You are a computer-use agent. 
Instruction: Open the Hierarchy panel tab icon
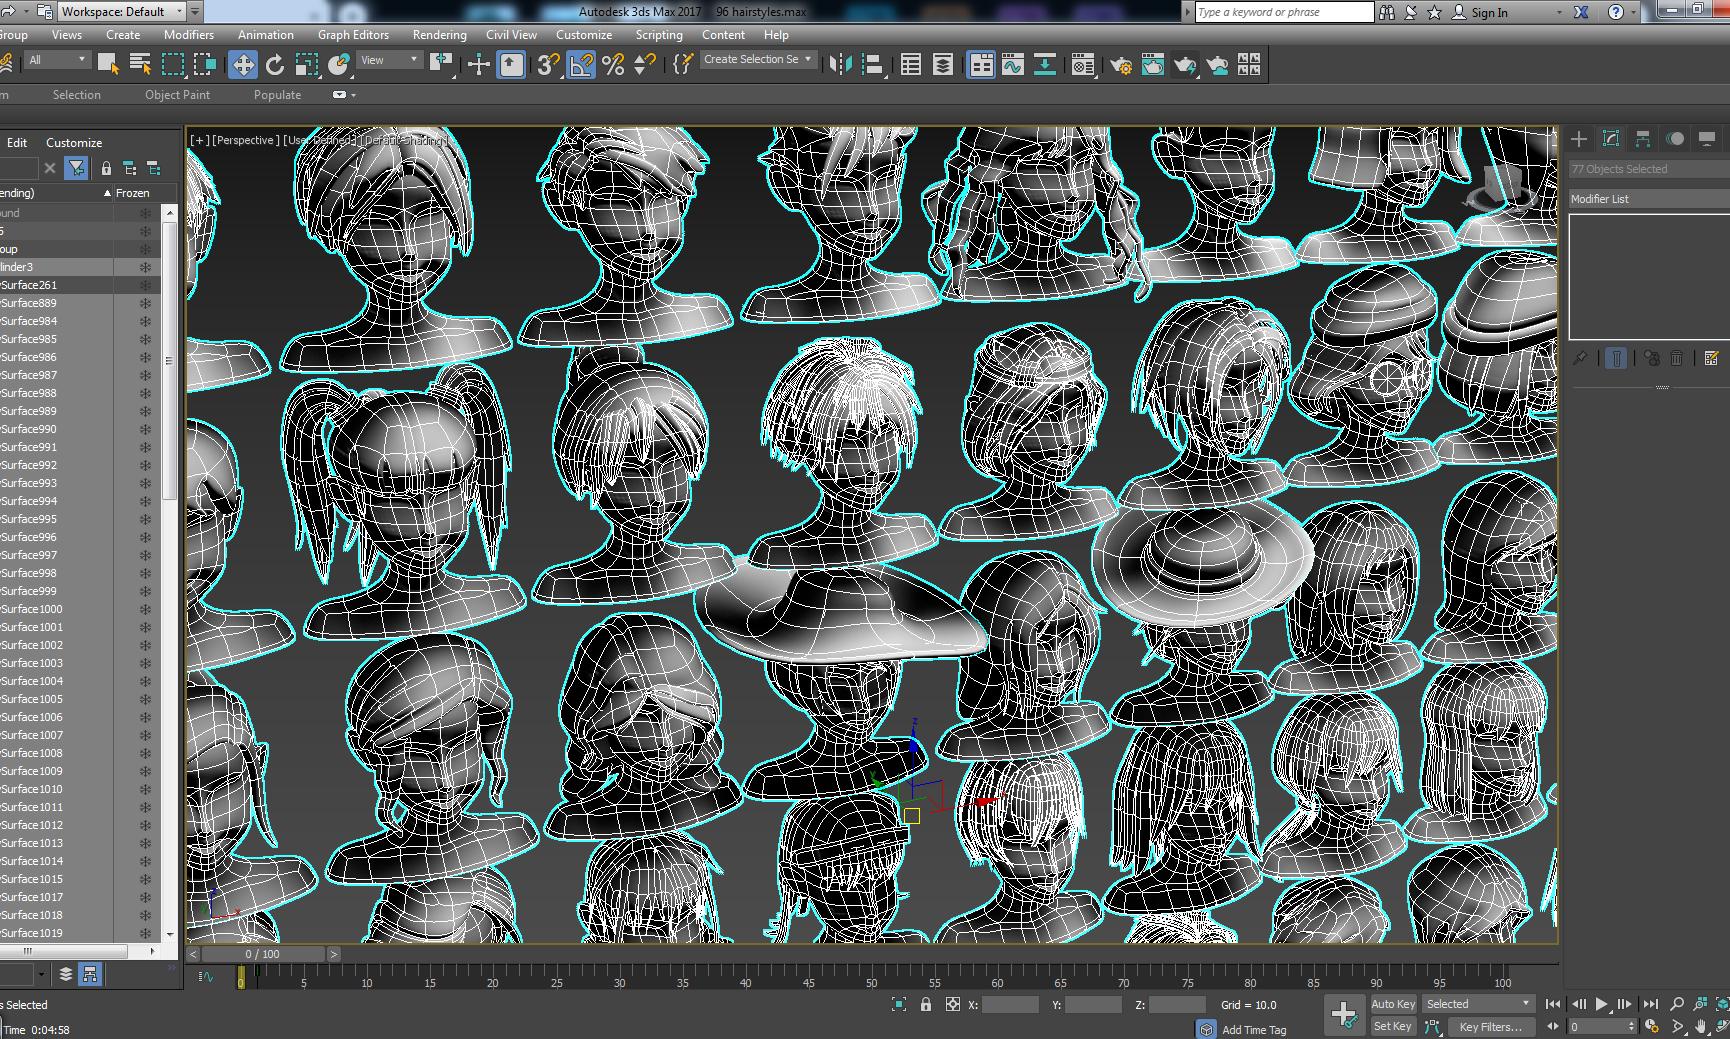coord(1642,139)
